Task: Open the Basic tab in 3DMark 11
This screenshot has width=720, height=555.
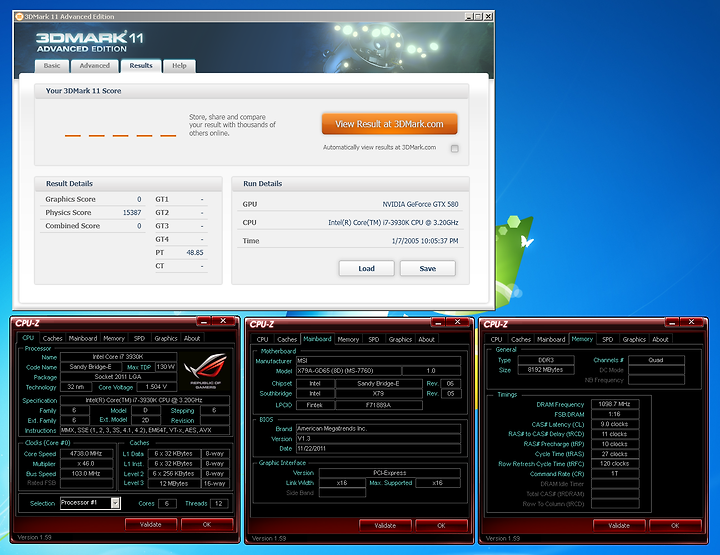Action: click(x=52, y=66)
